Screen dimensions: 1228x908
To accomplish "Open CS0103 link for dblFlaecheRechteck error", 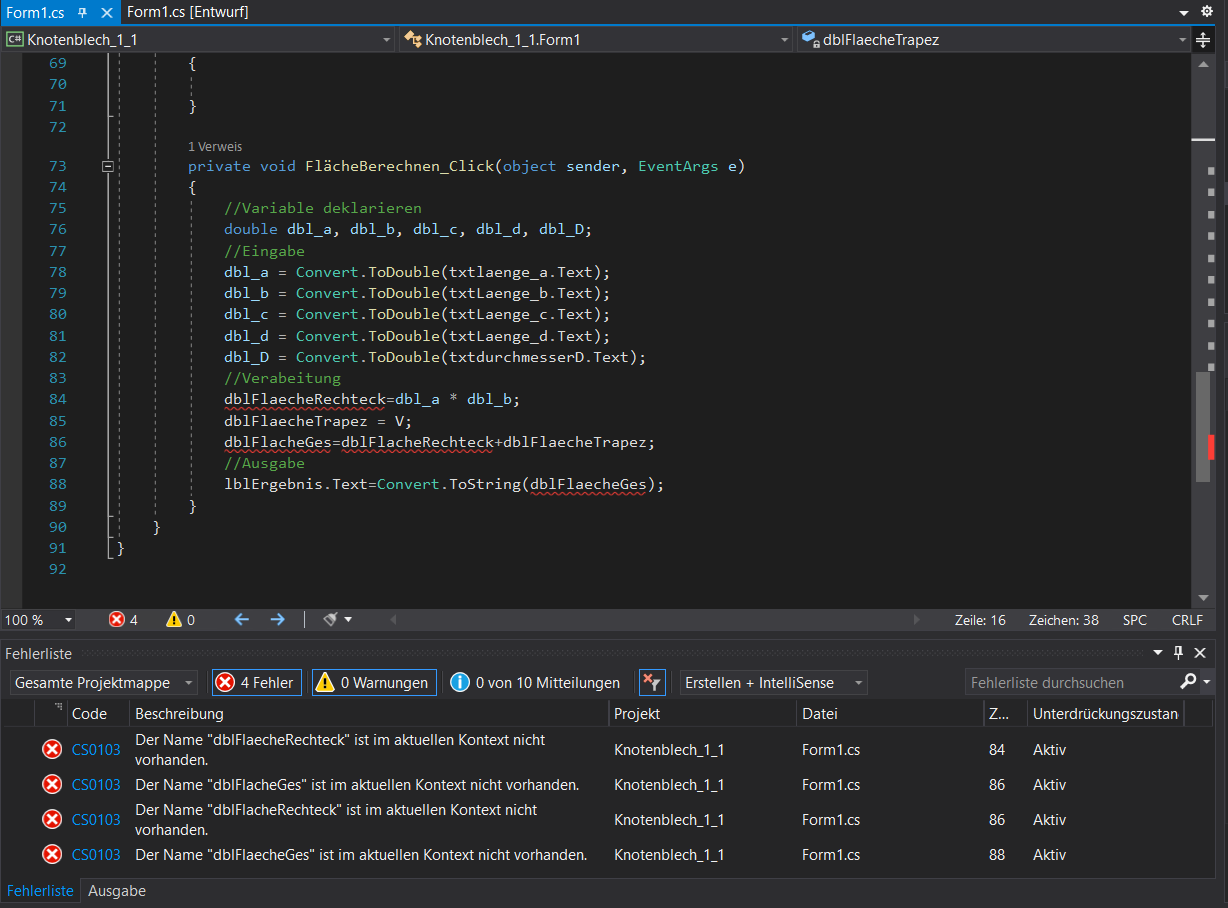I will (x=96, y=750).
